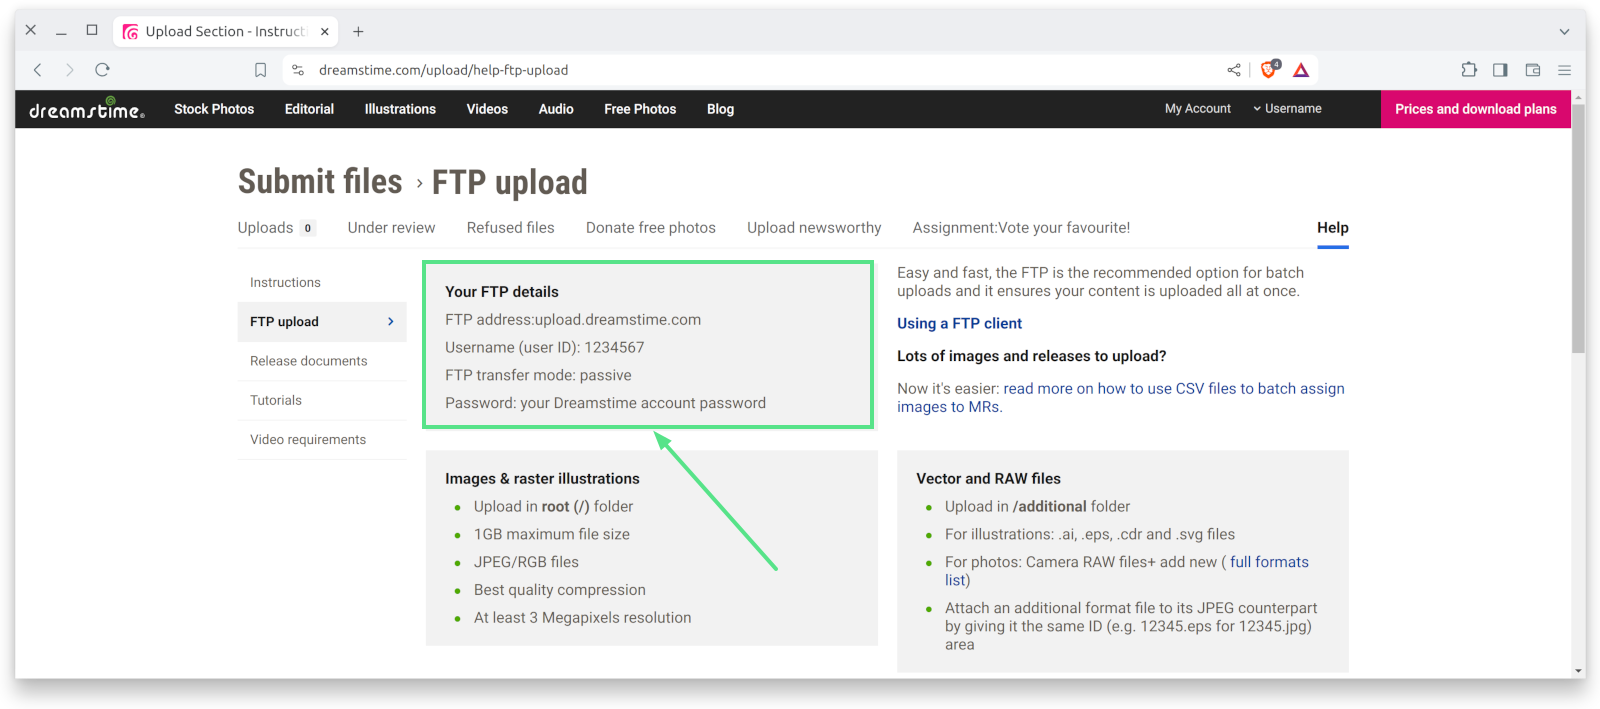
Task: Click the Submit files breadcrumb heading
Action: click(320, 182)
